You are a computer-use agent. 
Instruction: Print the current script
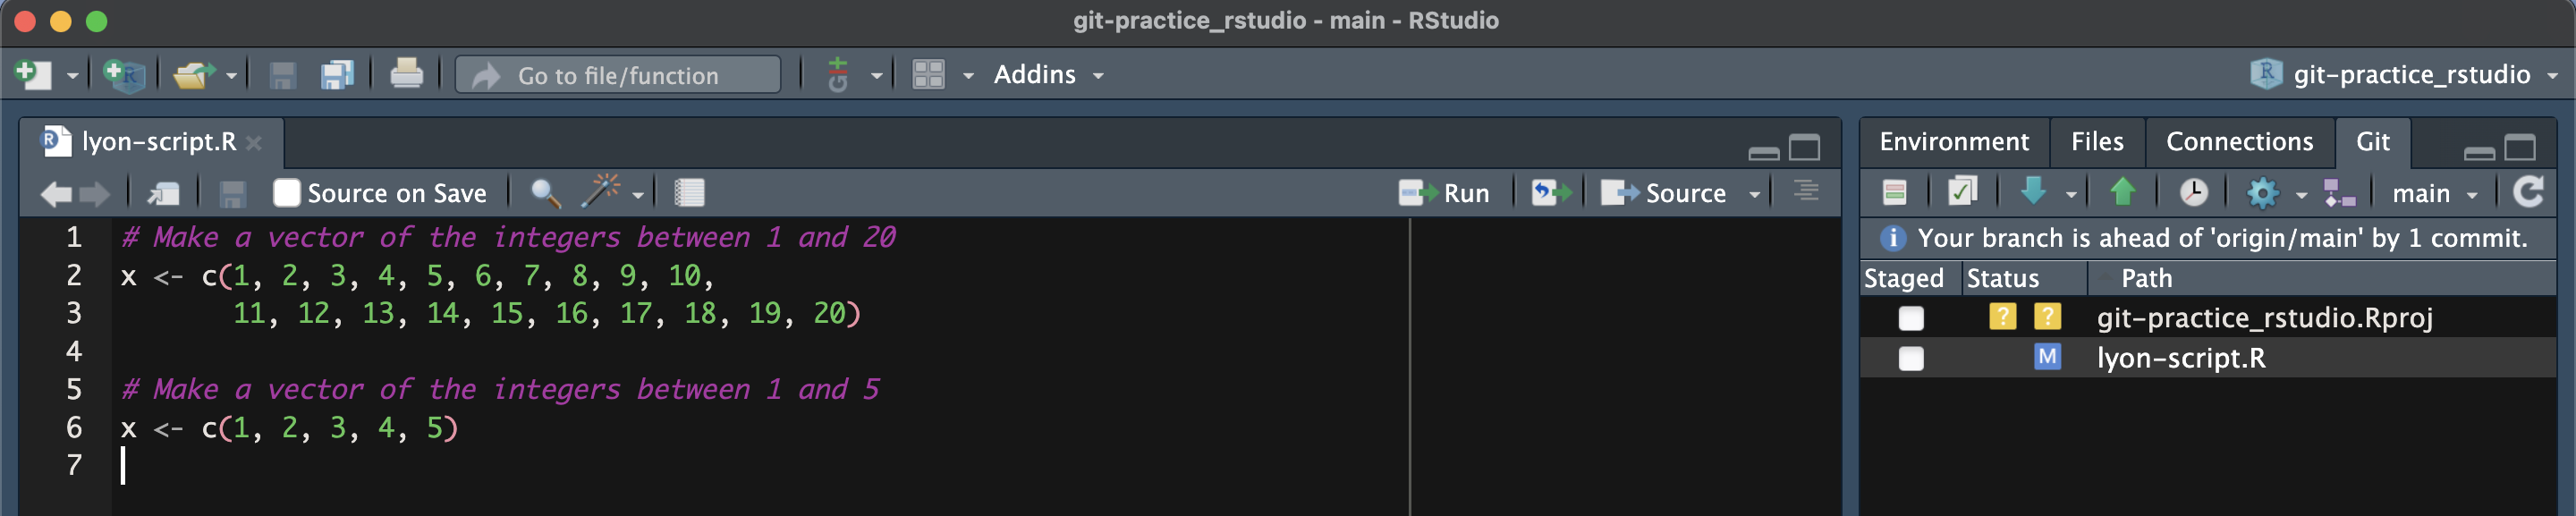coord(407,74)
